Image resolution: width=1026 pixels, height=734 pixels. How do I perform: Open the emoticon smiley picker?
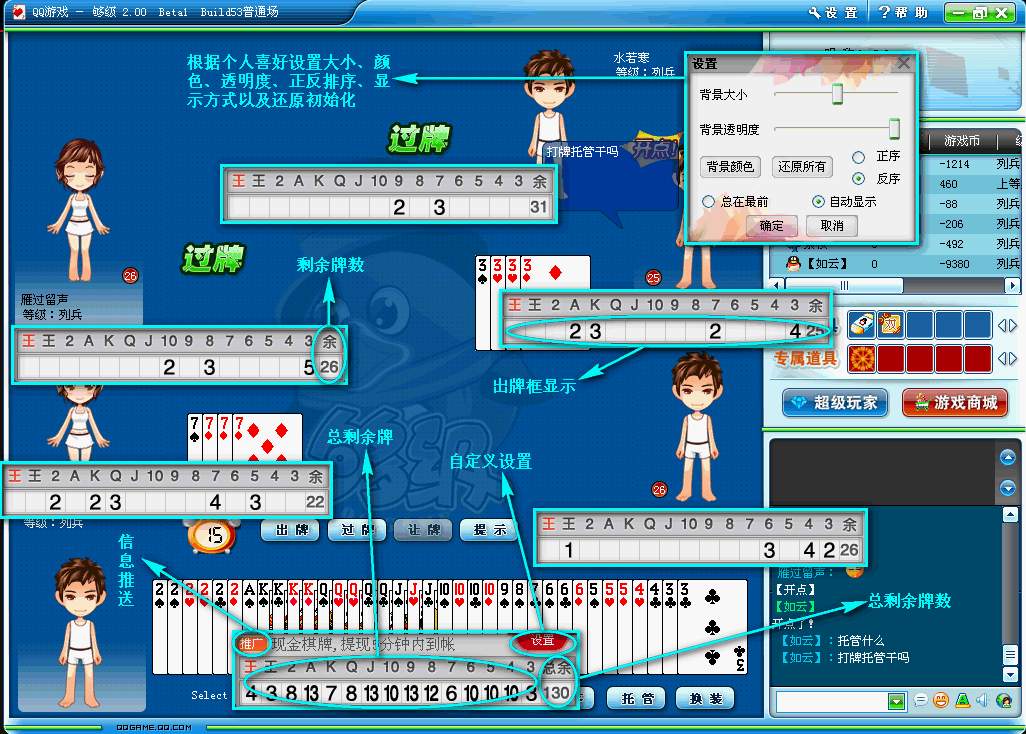(x=941, y=701)
